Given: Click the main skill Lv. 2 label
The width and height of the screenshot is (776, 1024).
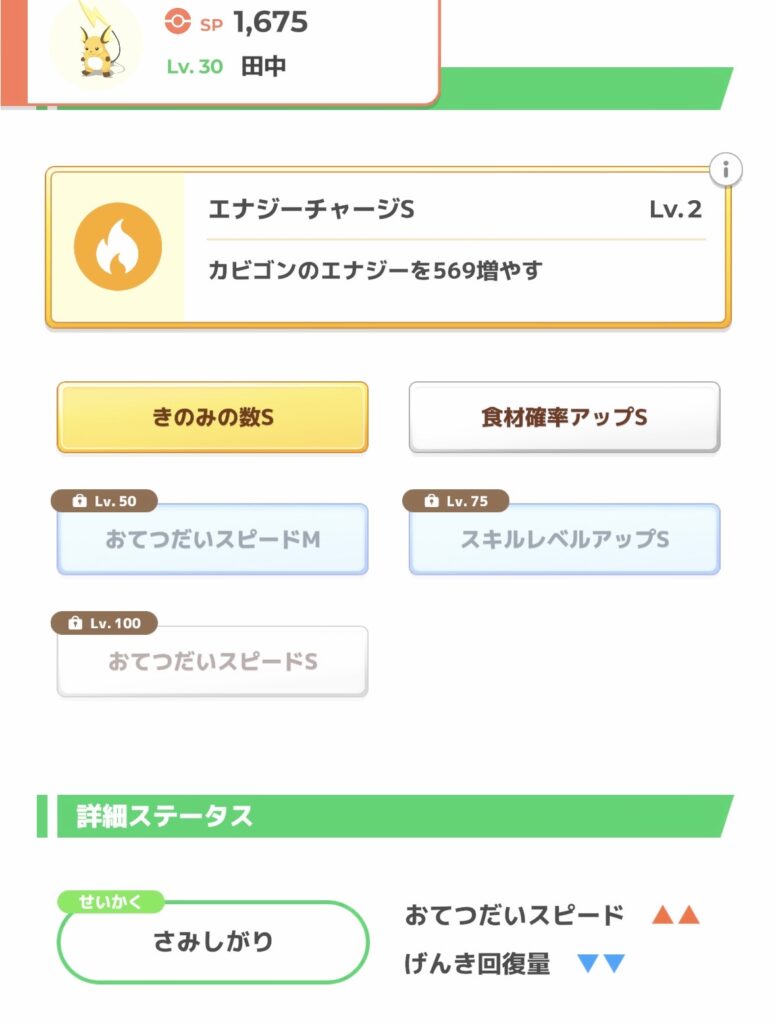Looking at the screenshot, I should (675, 210).
